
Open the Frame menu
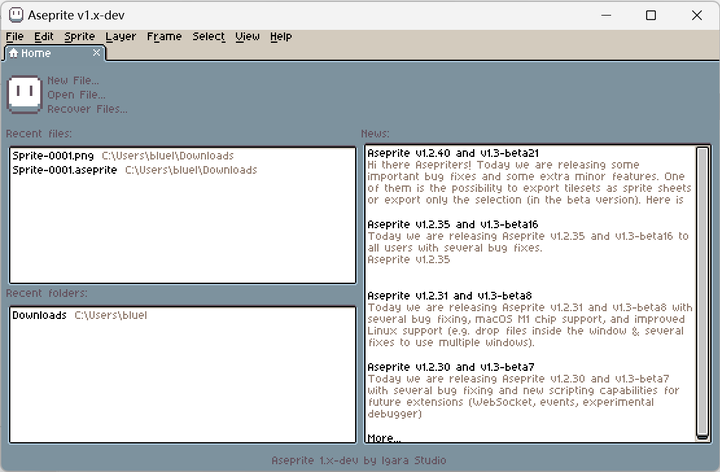164,36
